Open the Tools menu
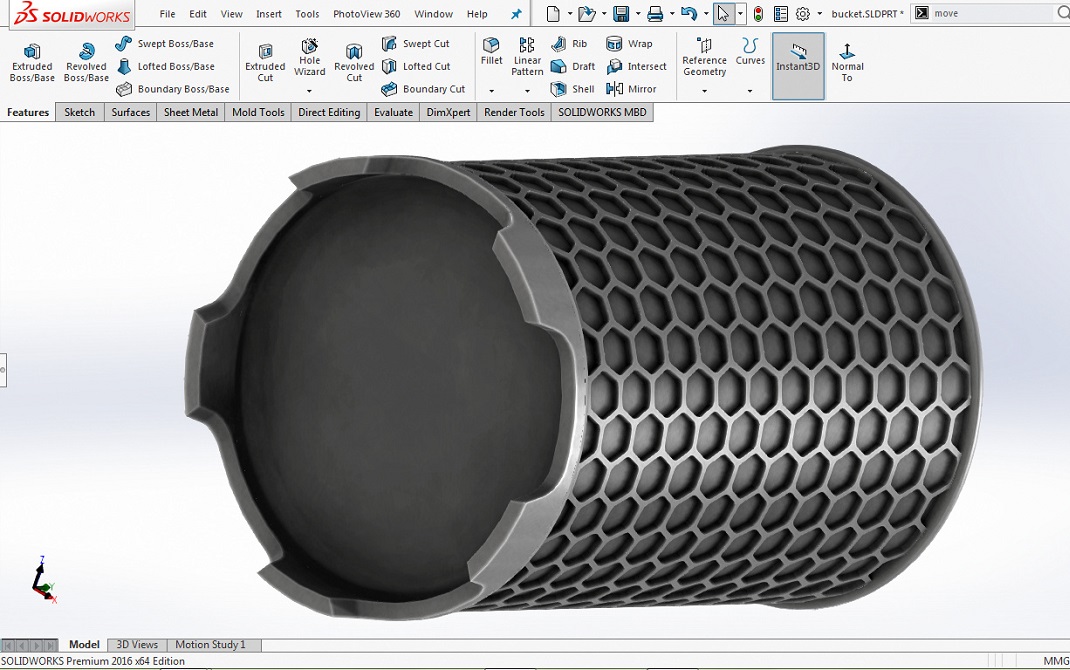This screenshot has height=670, width=1070. coord(307,14)
